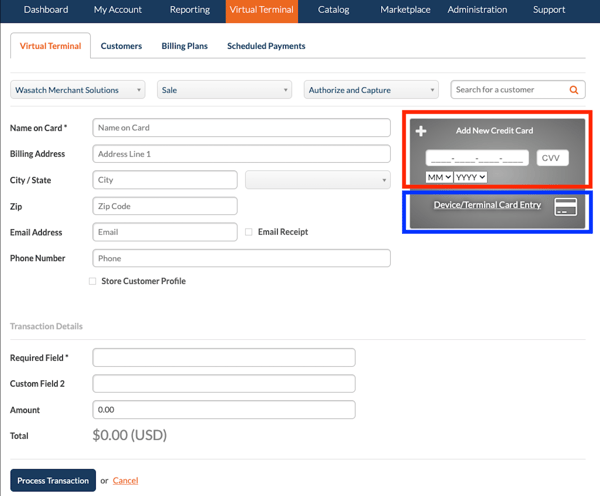Focus the Name on Card field
This screenshot has height=496, width=600.
(241, 128)
